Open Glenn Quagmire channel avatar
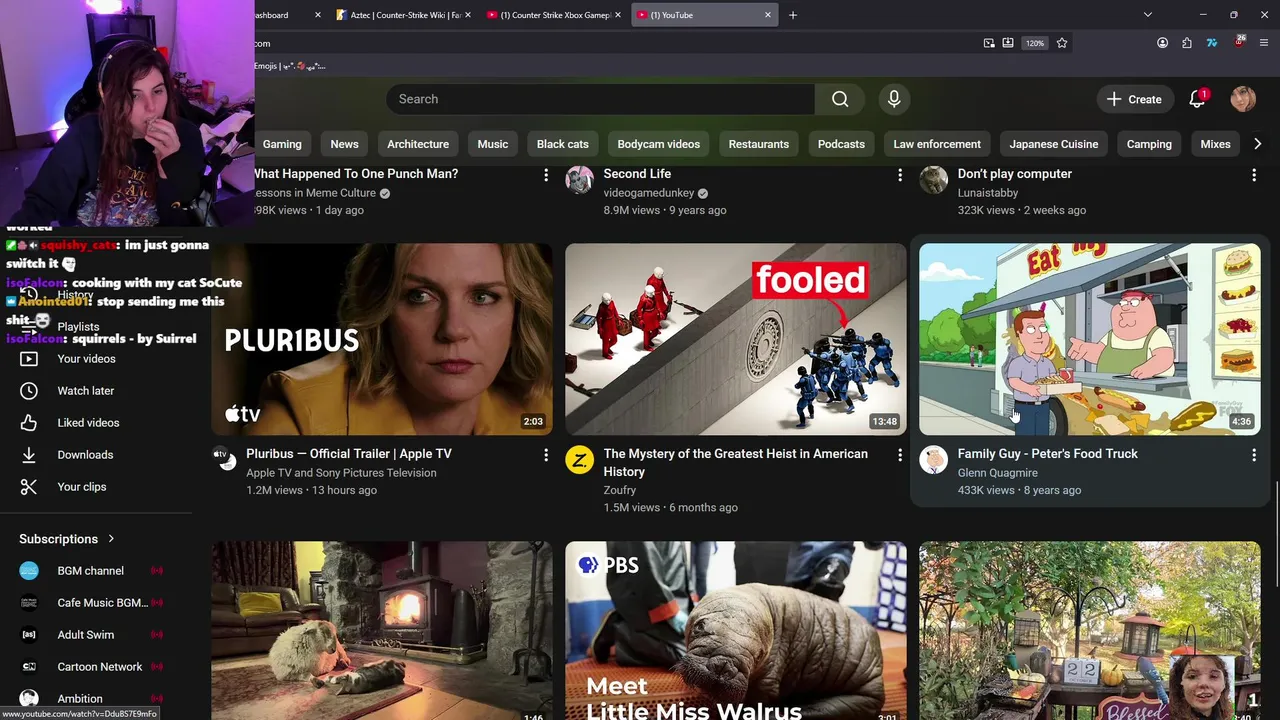Image resolution: width=1280 pixels, height=720 pixels. click(933, 460)
